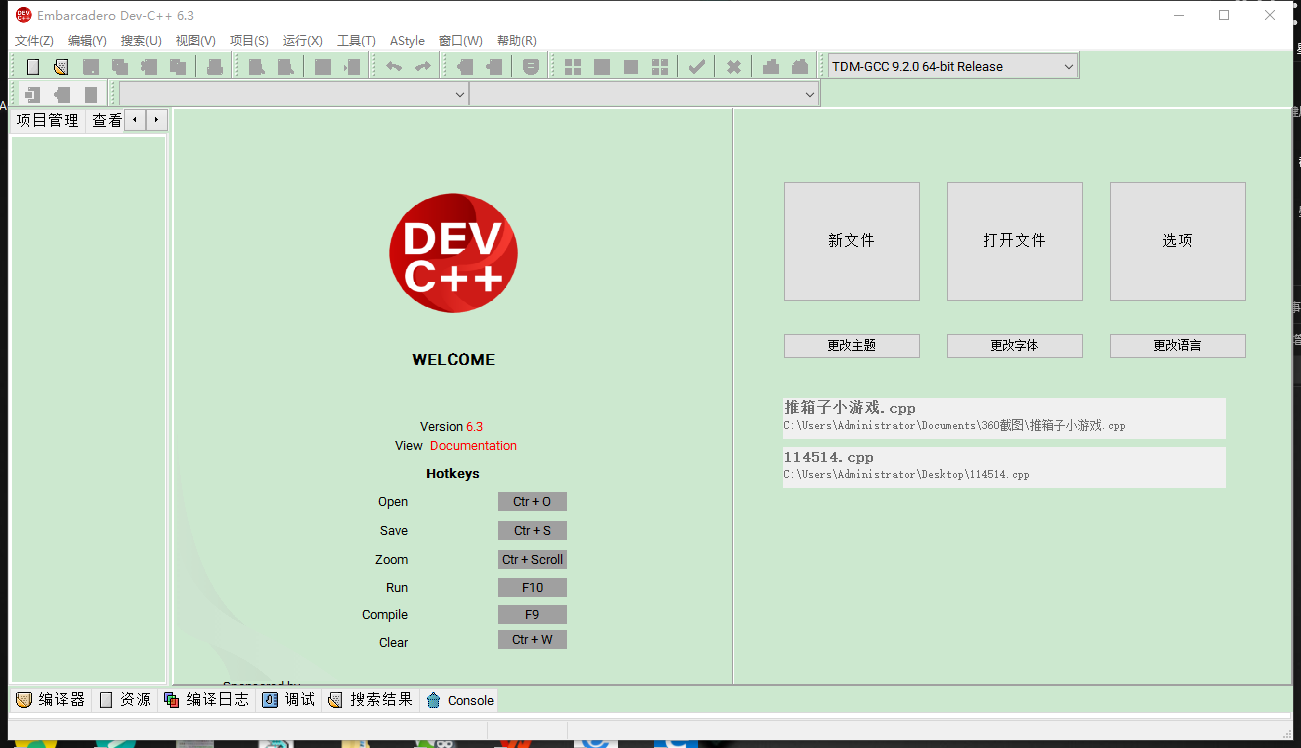Click the greyed Save All toolbar icon
The height and width of the screenshot is (748, 1301).
(120, 67)
